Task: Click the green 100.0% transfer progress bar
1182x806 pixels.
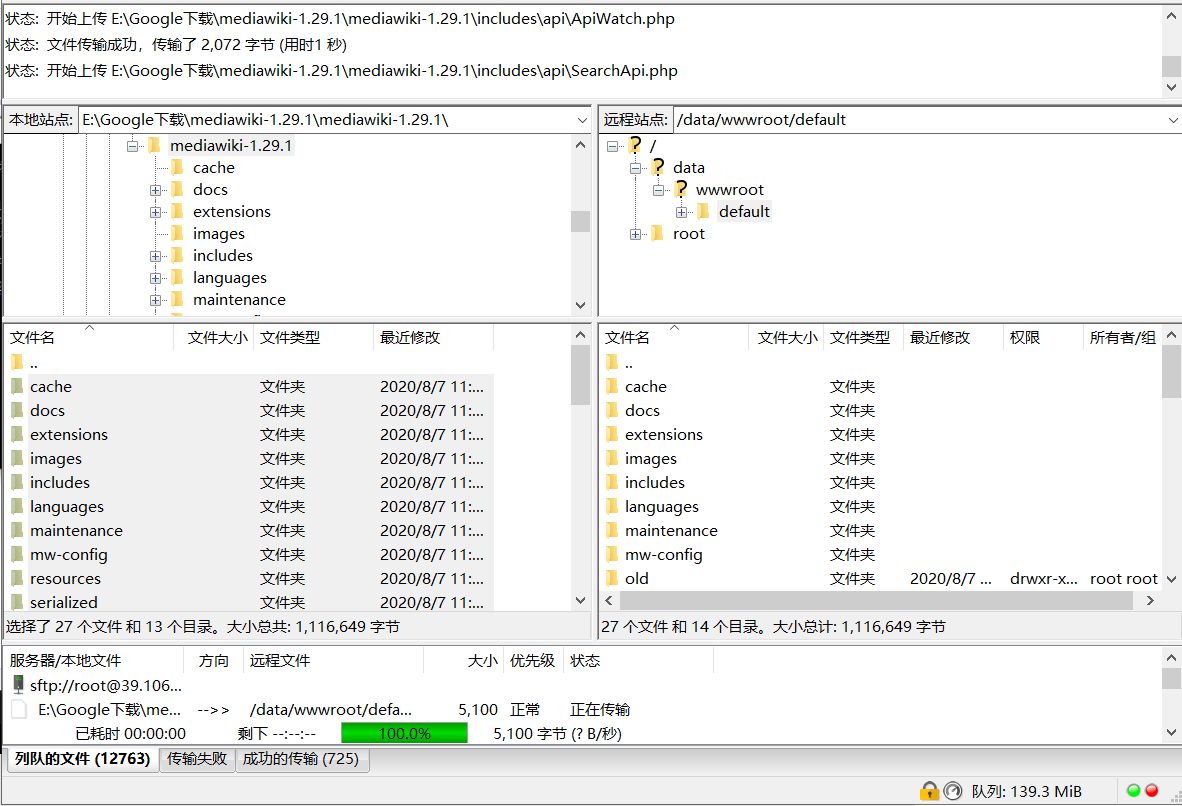Action: point(404,733)
